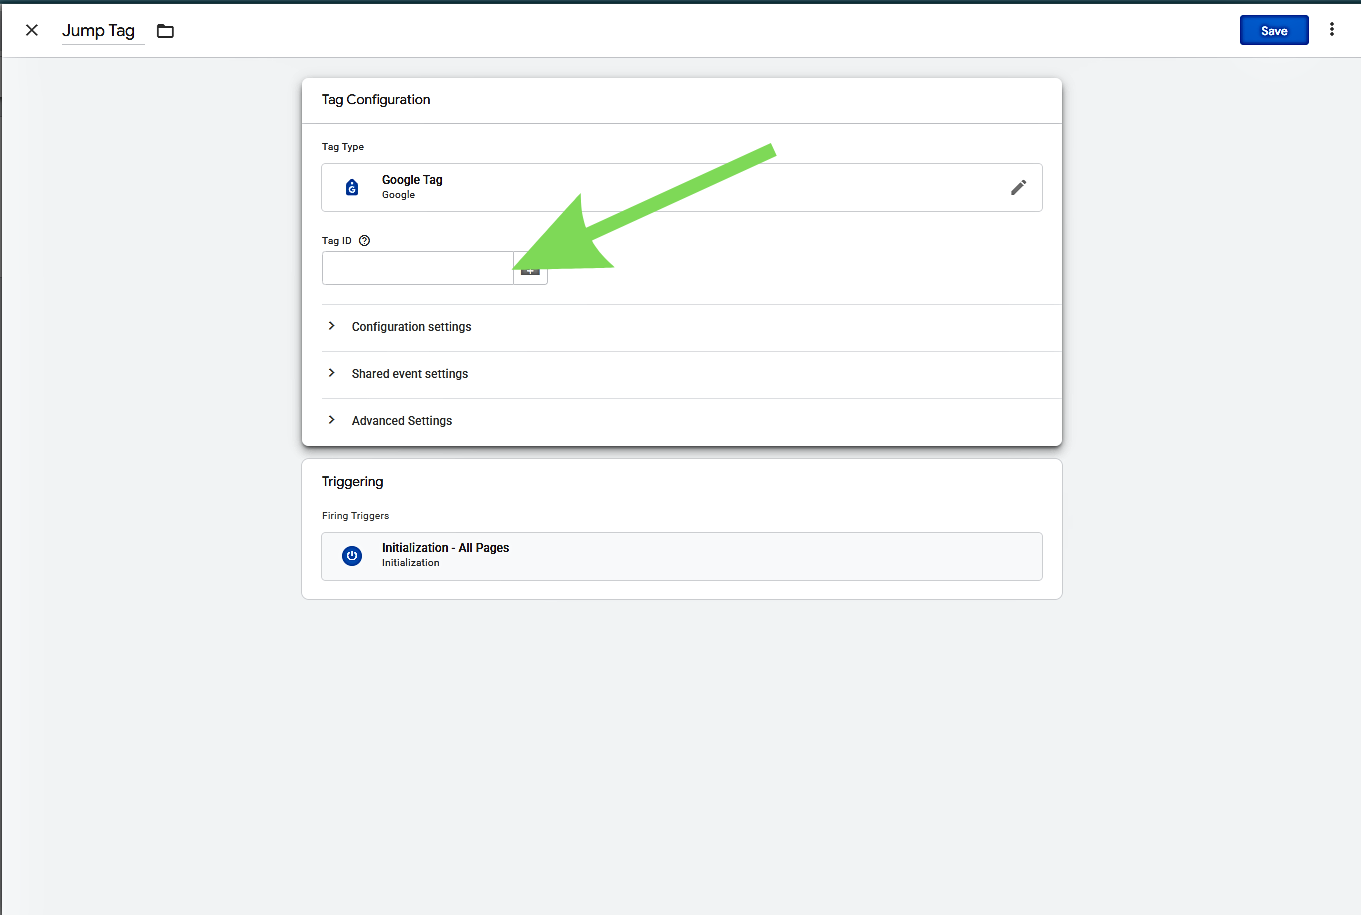
Task: Expand Shared event settings chevron
Action: pyautogui.click(x=332, y=373)
